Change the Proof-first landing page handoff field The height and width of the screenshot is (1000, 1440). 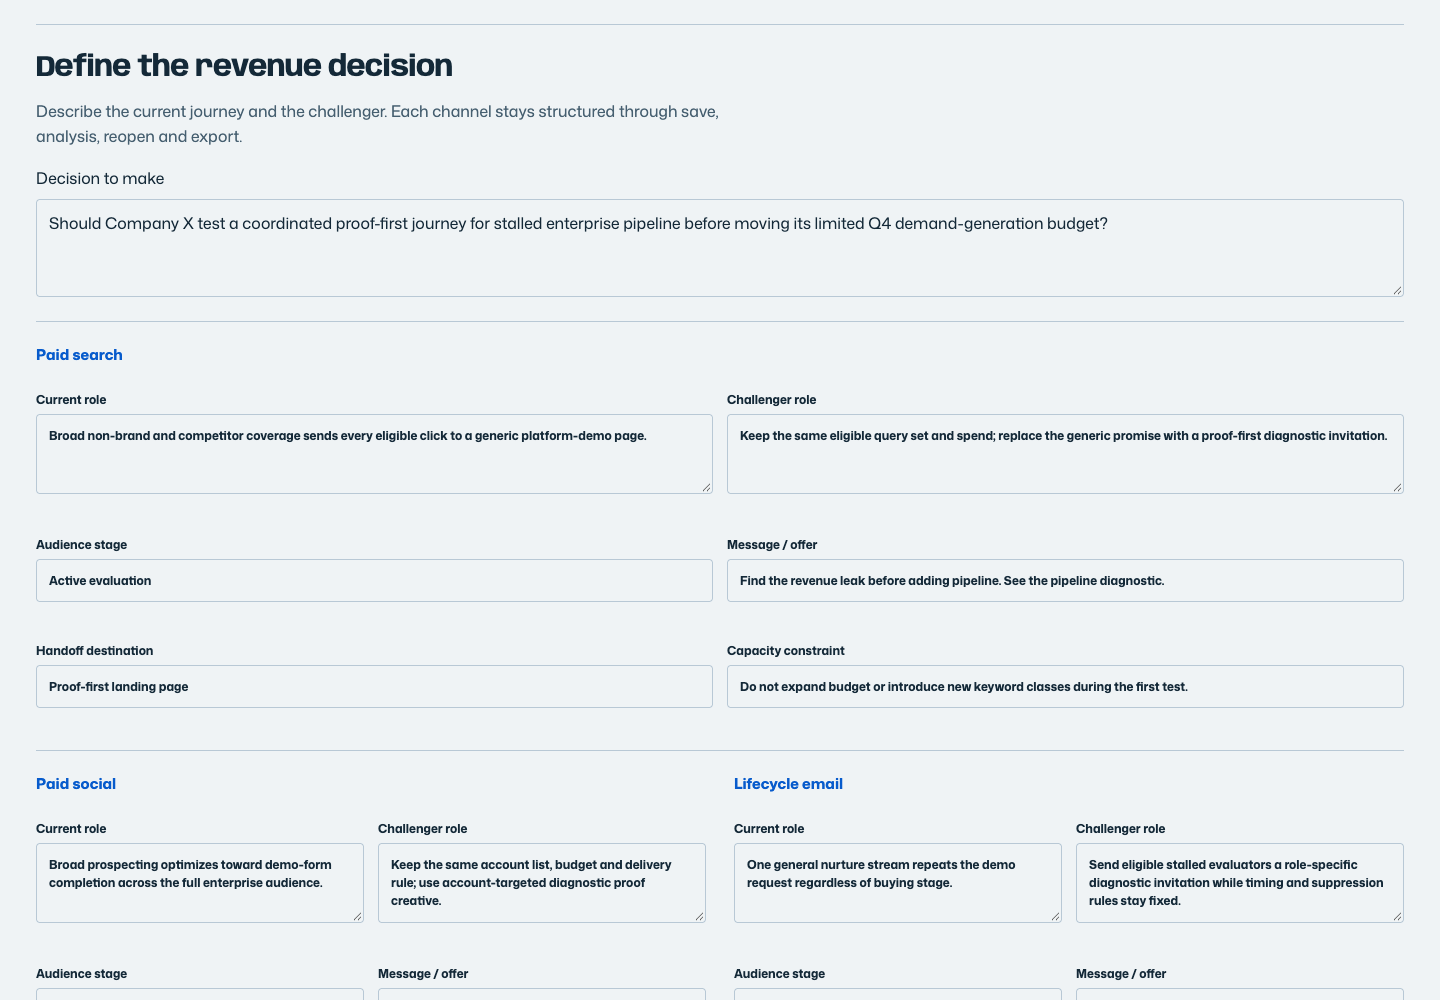click(374, 687)
